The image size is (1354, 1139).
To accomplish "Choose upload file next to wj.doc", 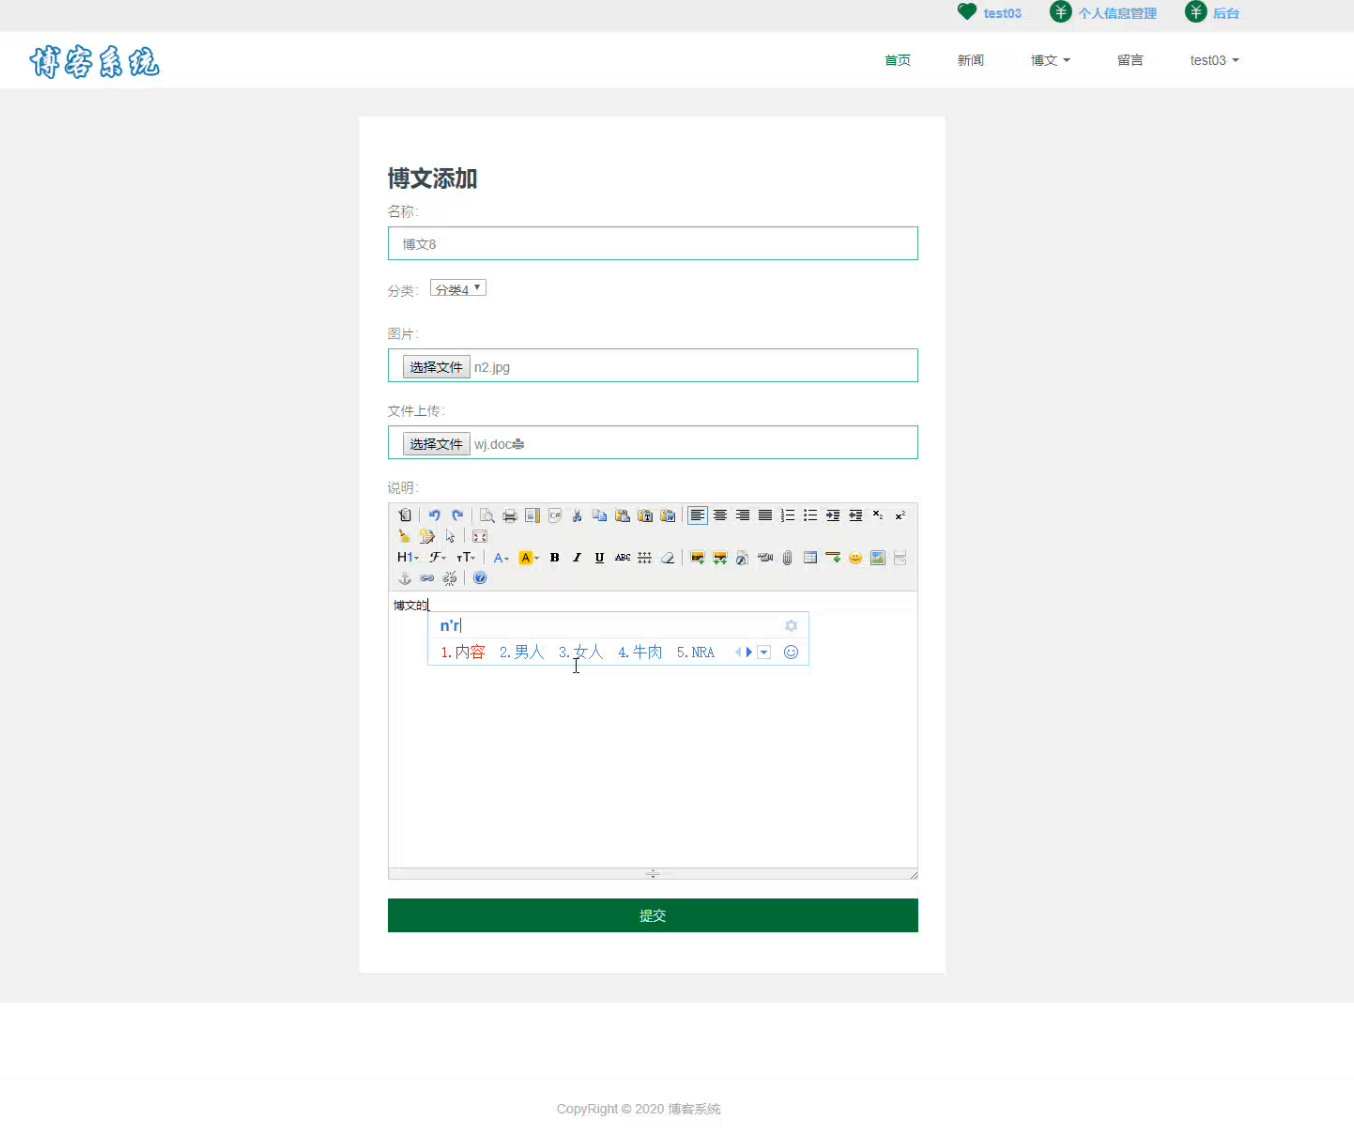I will (x=436, y=444).
